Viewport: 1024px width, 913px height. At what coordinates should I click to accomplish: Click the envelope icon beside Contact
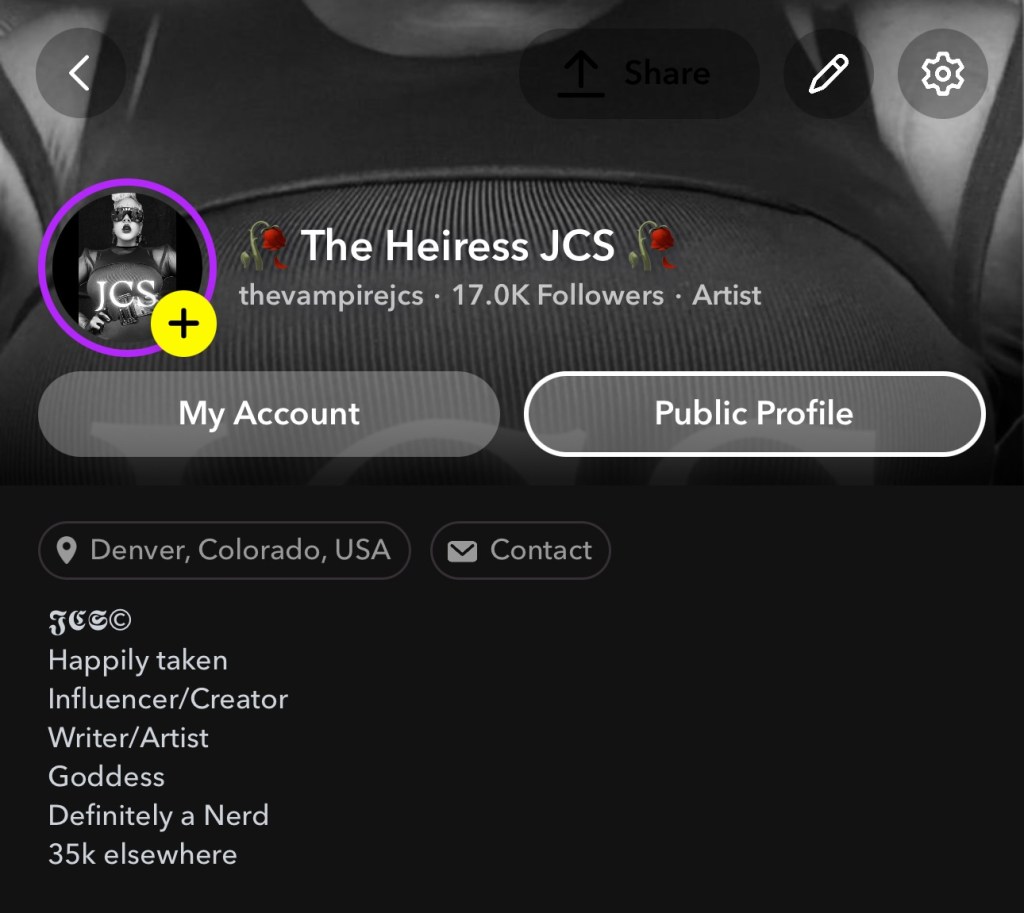pos(462,550)
